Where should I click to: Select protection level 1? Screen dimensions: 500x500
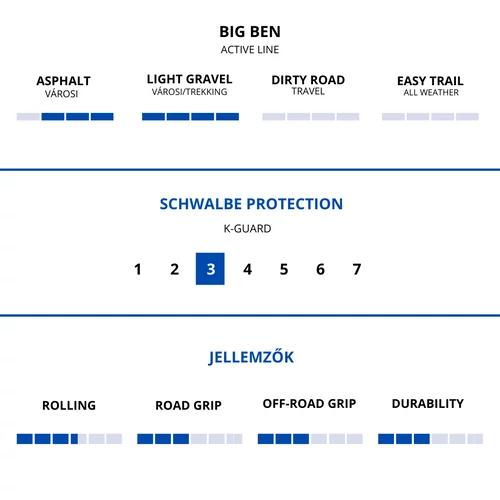coord(138,269)
